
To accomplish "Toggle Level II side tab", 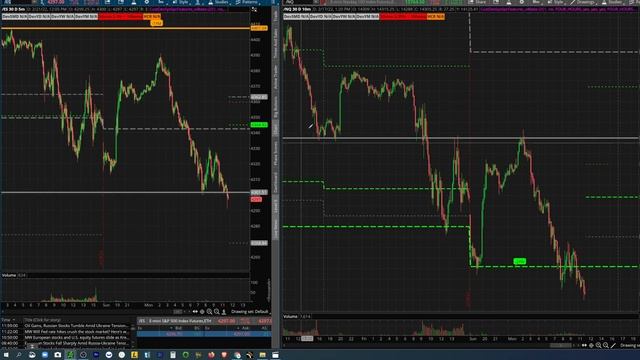I will pos(276,206).
